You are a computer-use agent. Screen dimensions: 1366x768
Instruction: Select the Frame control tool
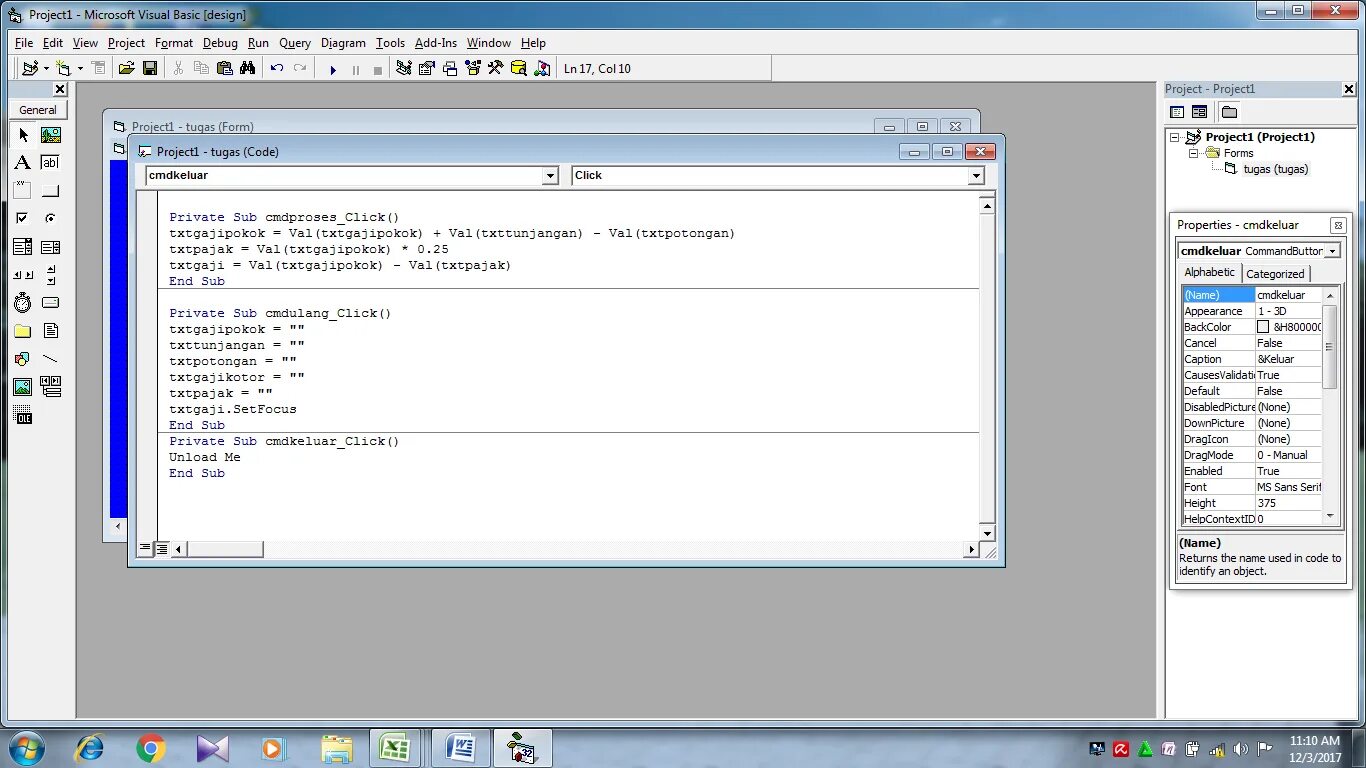click(x=23, y=191)
